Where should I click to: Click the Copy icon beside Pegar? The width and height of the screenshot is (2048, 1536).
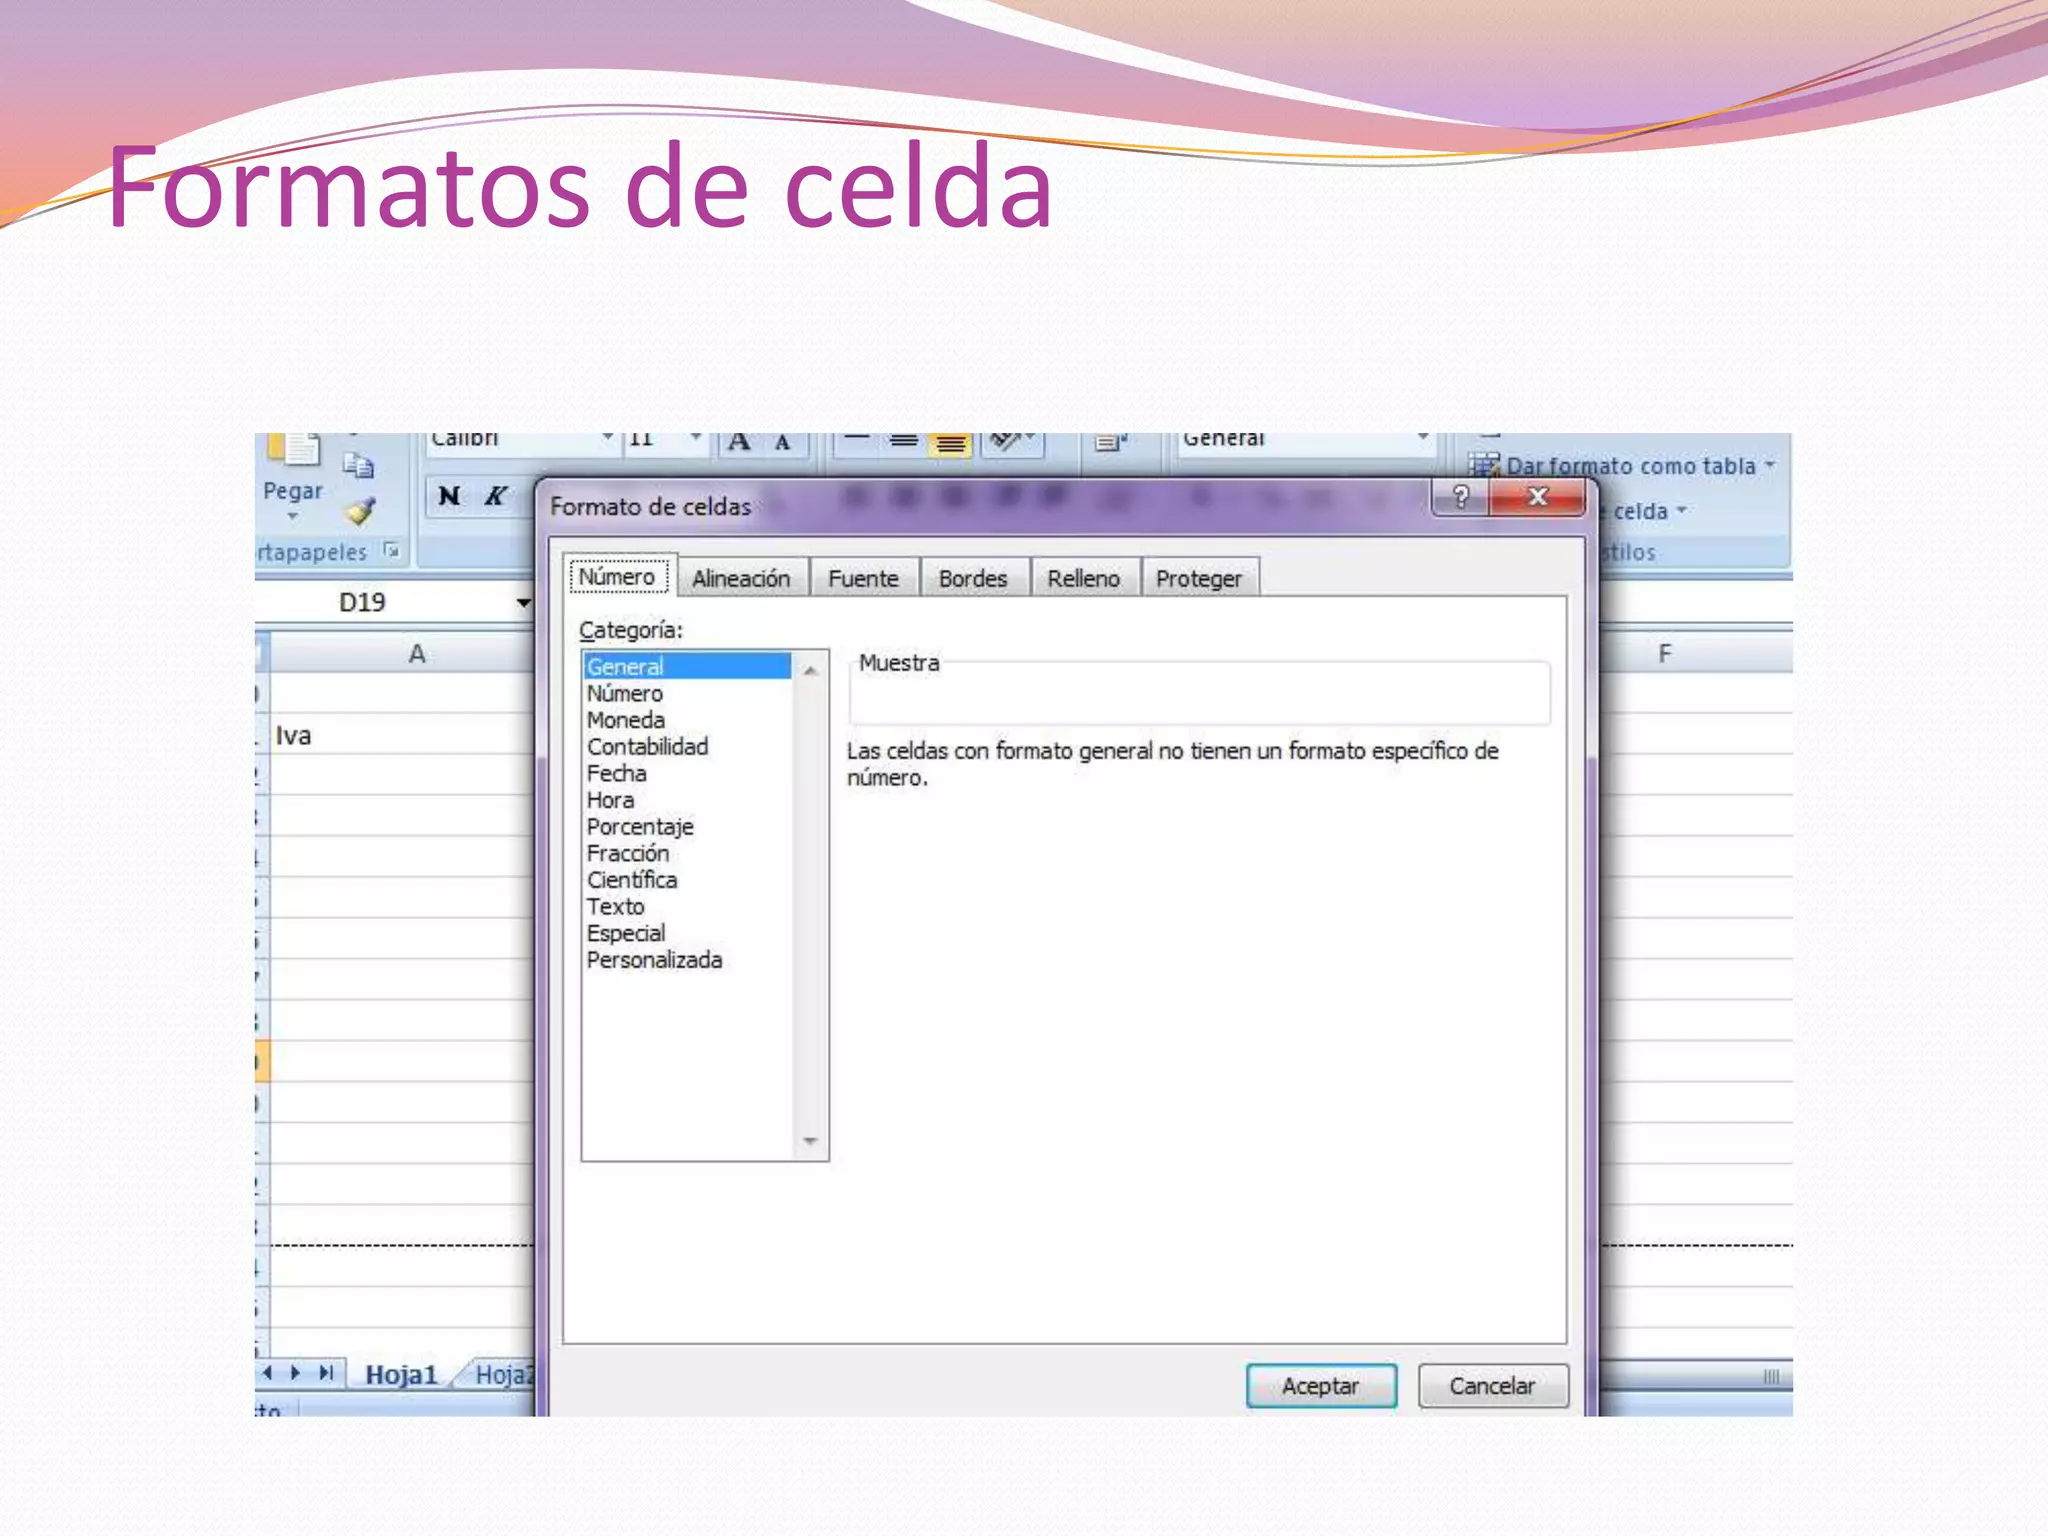358,466
